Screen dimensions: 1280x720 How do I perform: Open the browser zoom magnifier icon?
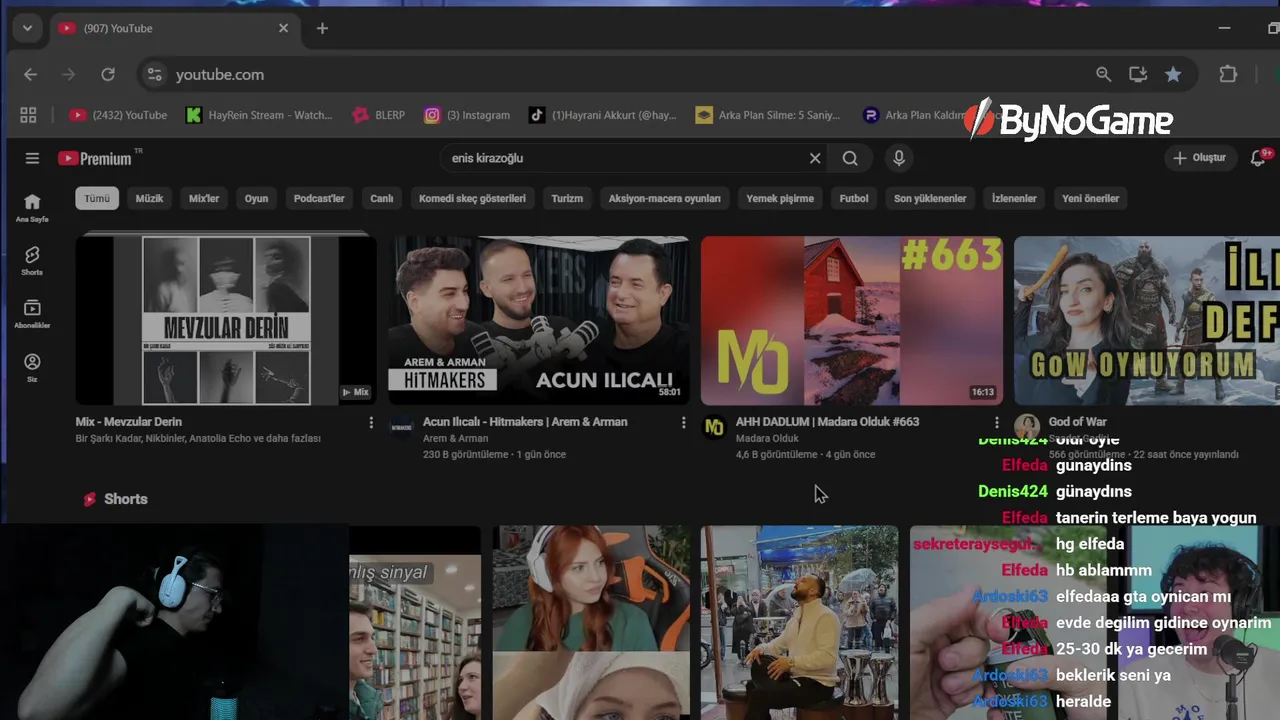(x=1103, y=74)
